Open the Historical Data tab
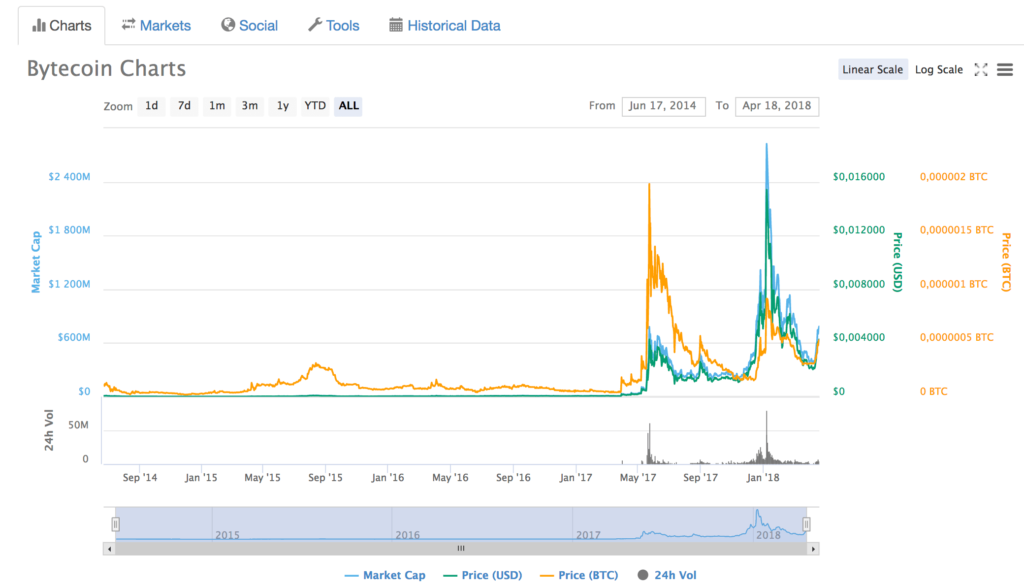 [x=445, y=25]
